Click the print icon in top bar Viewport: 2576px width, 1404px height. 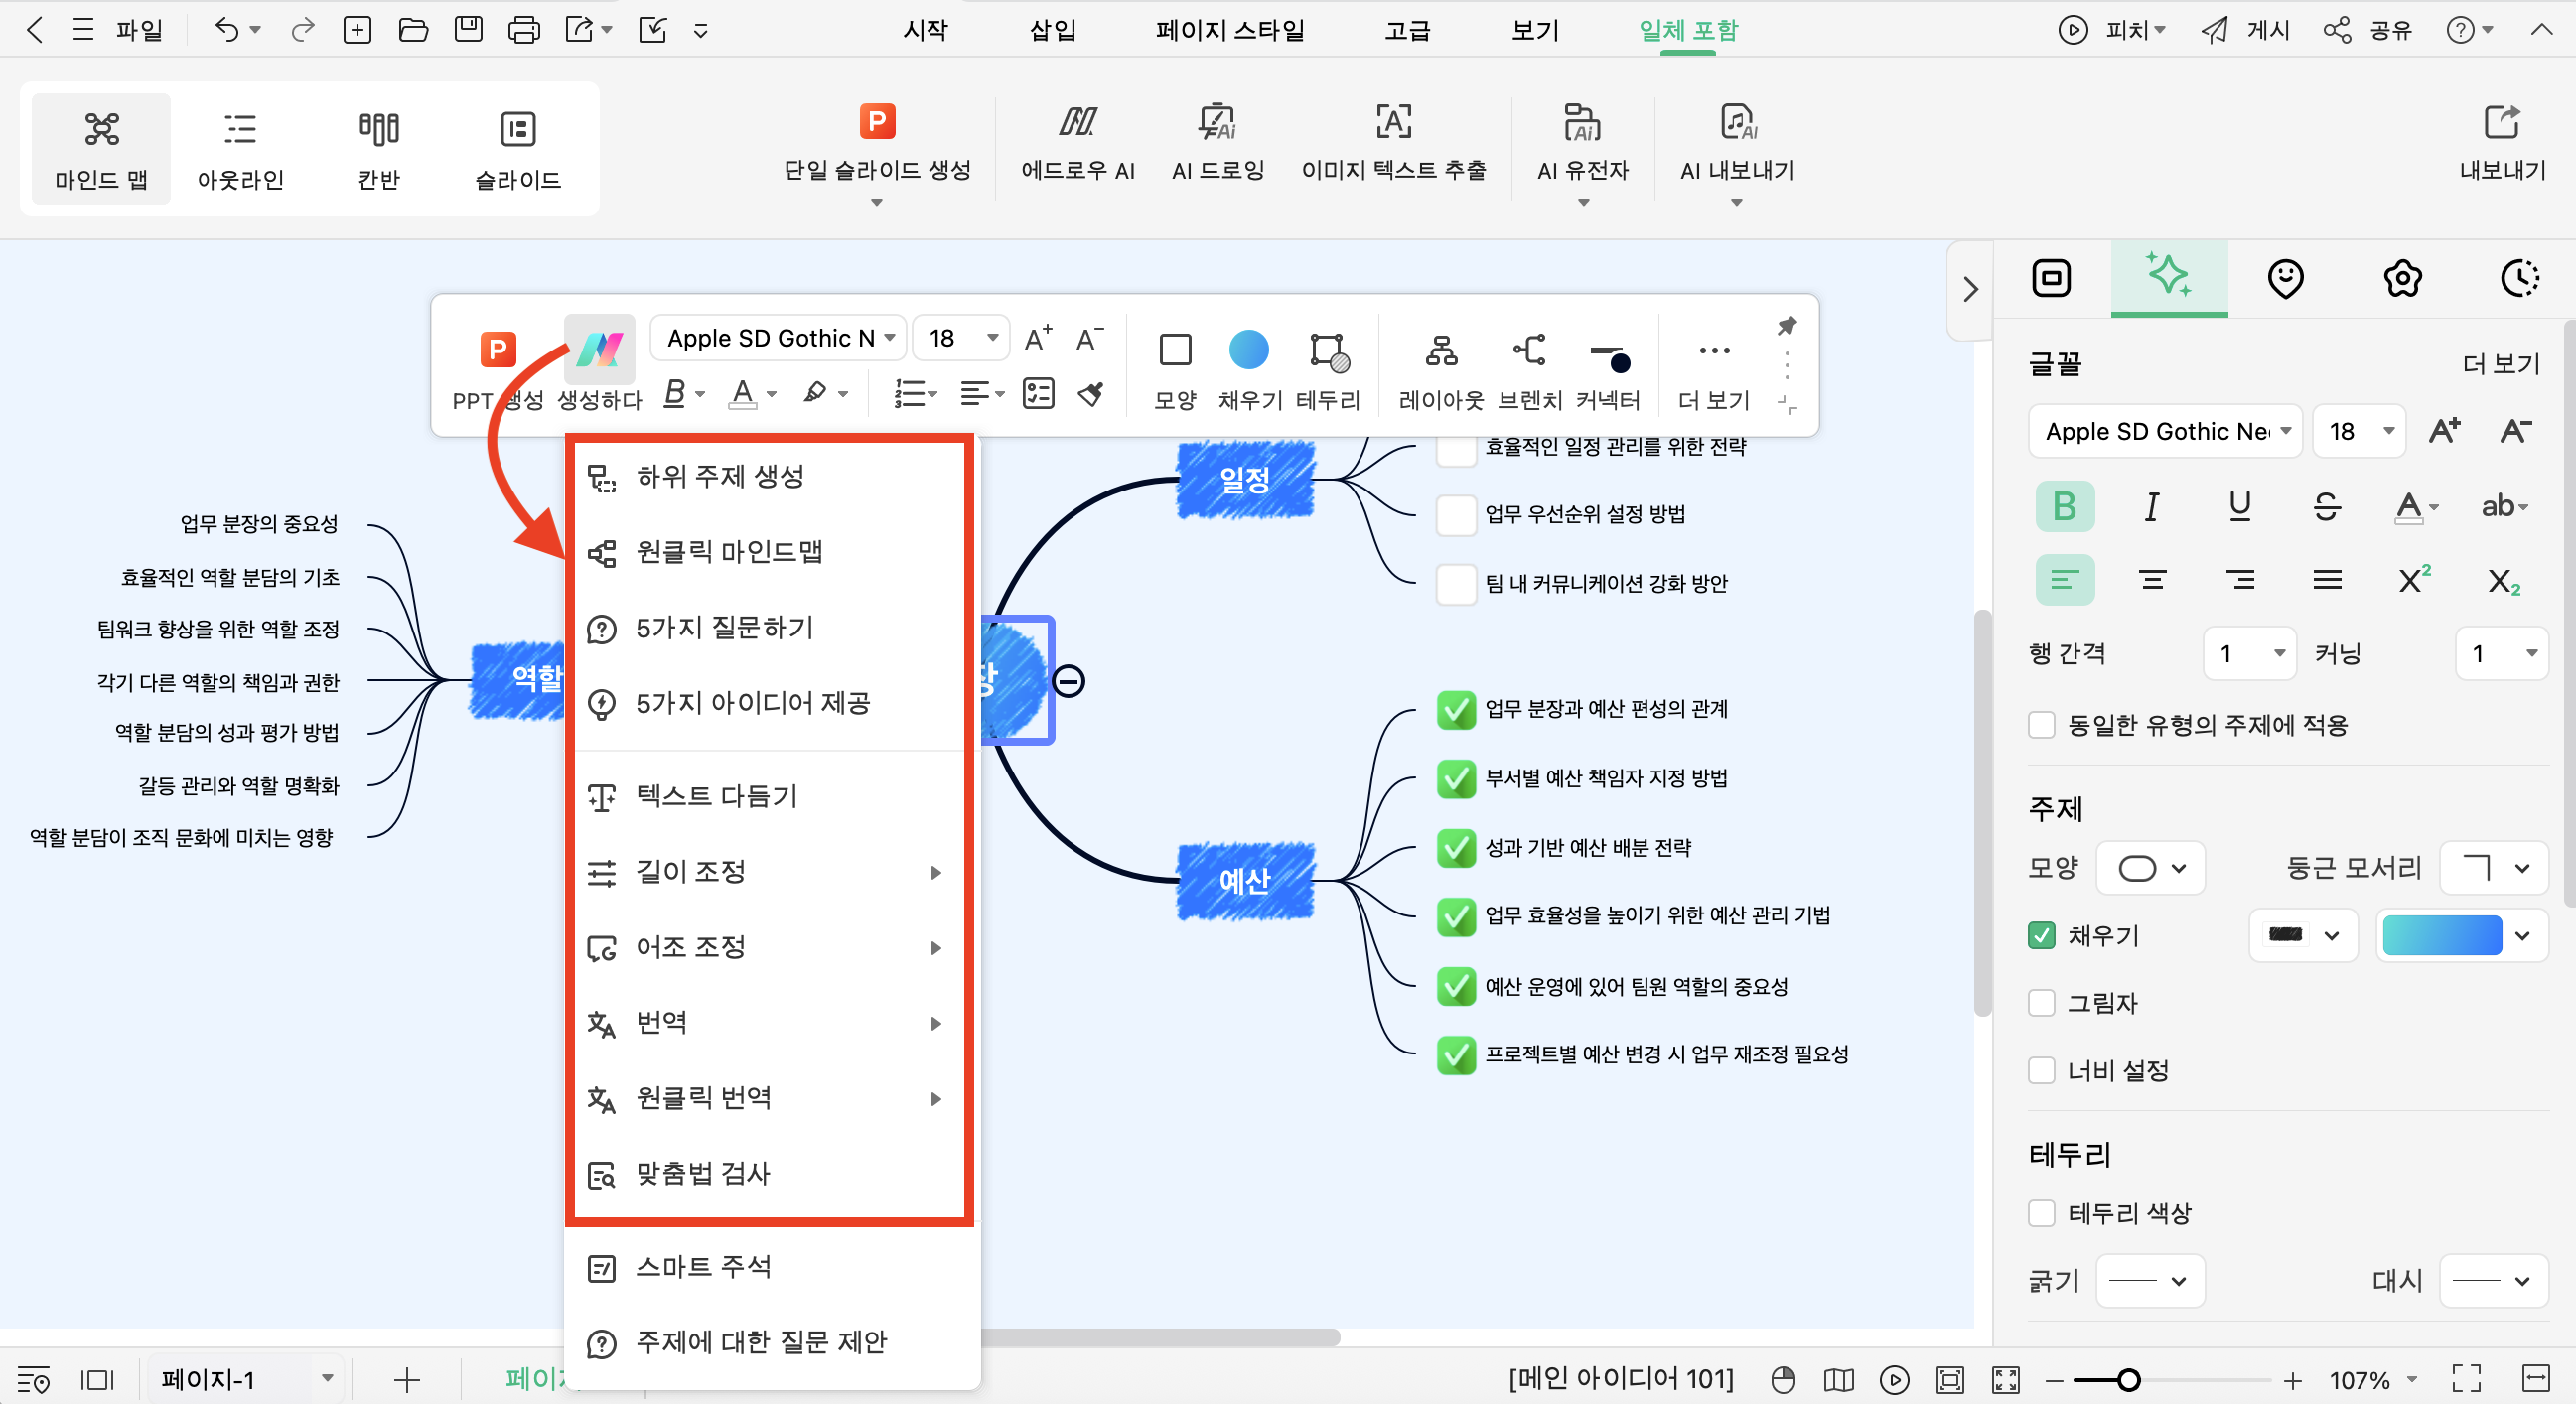click(x=523, y=30)
